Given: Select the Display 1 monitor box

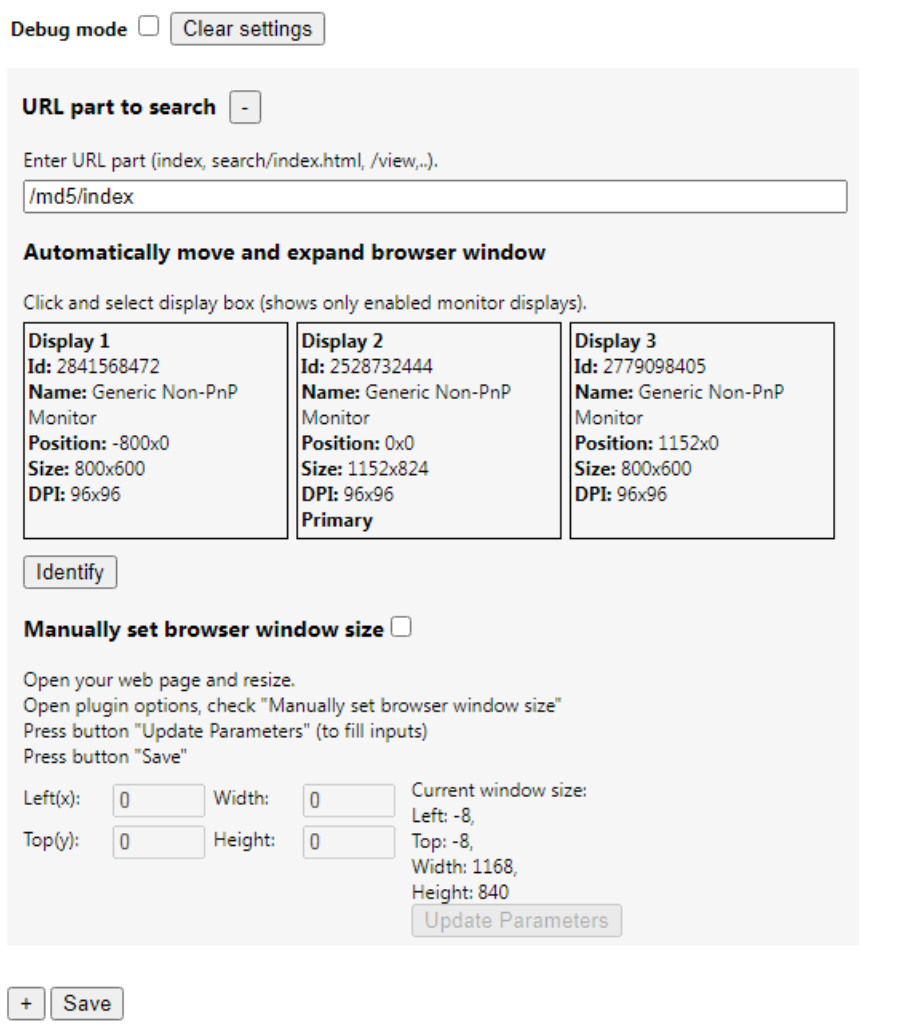Looking at the screenshot, I should tap(156, 431).
